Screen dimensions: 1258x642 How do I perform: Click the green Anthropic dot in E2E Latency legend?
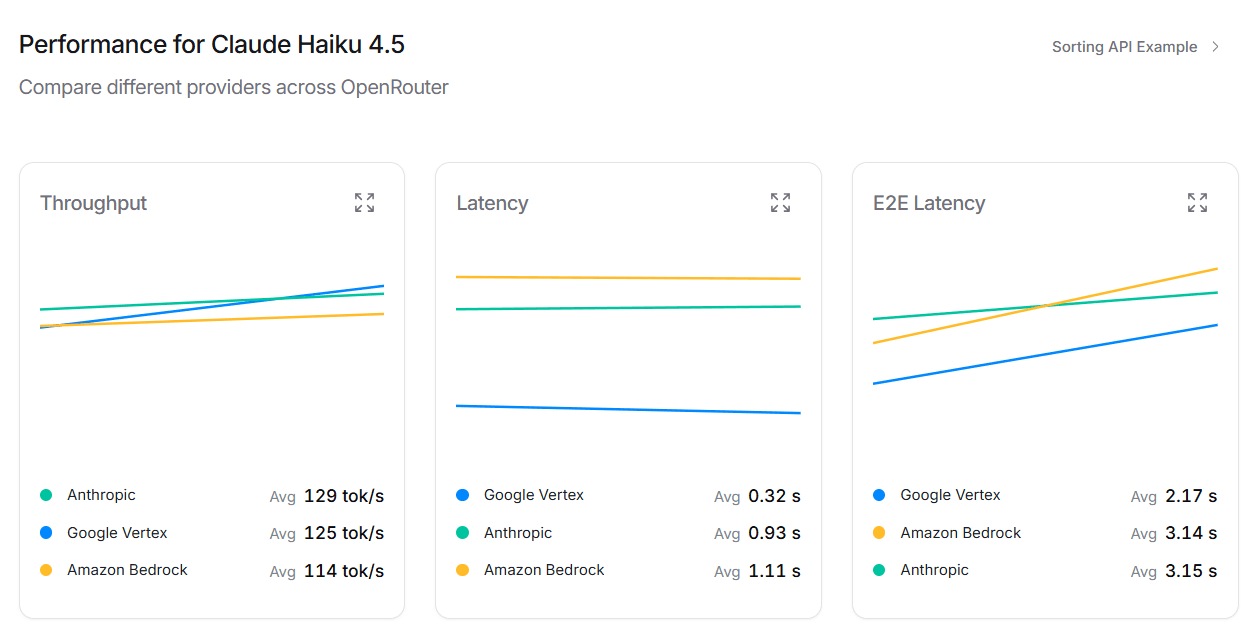pyautogui.click(x=881, y=570)
